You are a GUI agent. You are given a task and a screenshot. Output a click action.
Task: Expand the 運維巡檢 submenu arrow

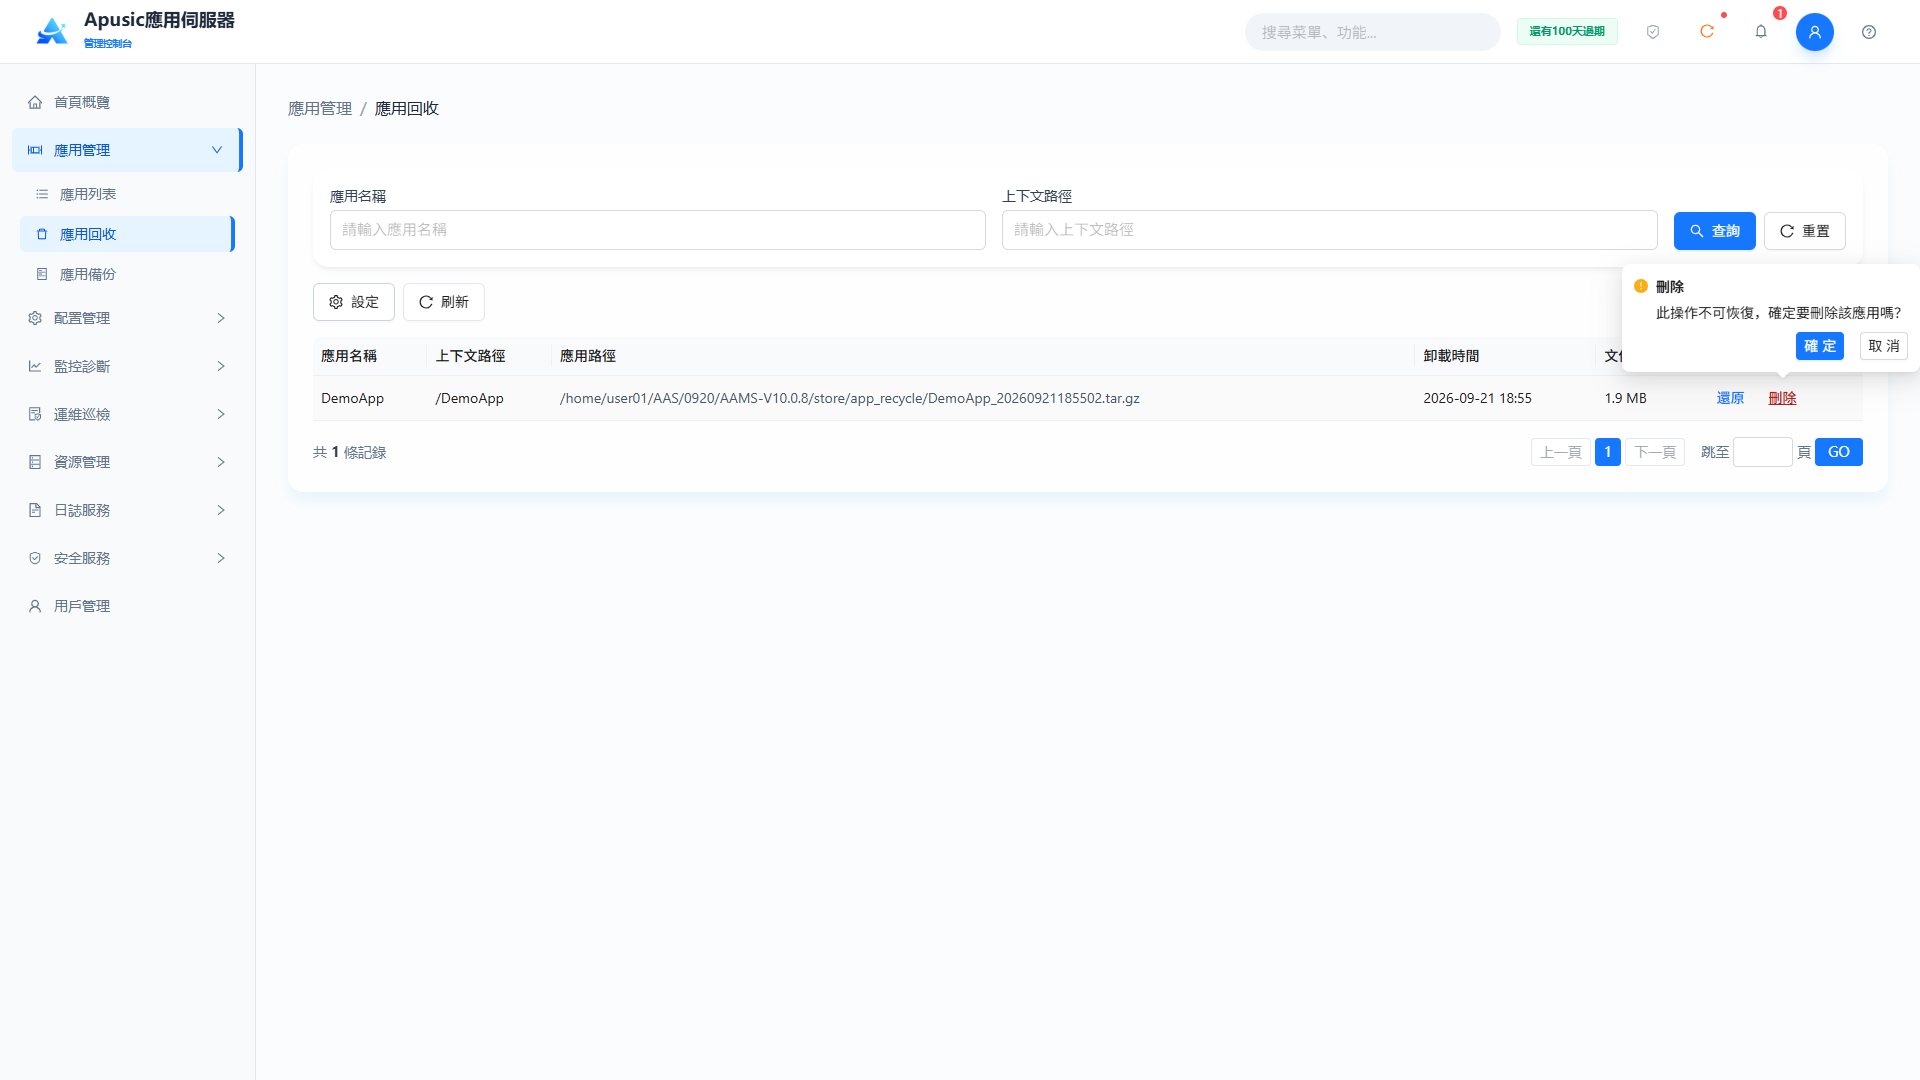(221, 414)
